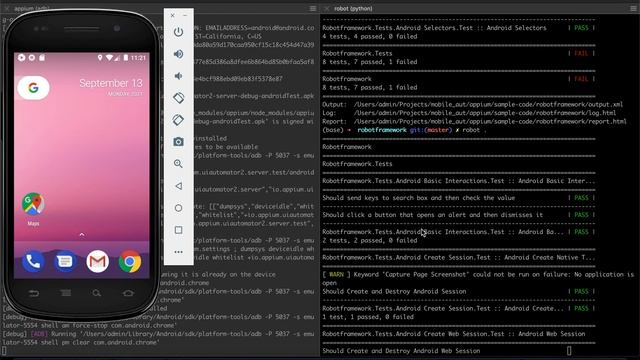Rotate the emulator right
Viewport: 640px width, 360px height.
click(178, 120)
